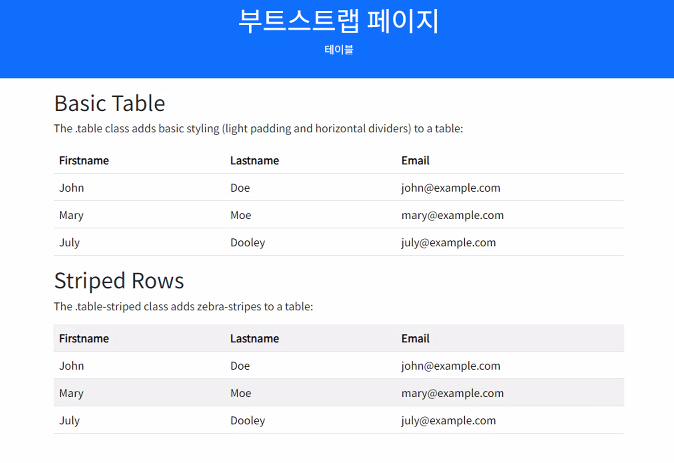Select Doe cell in striped table
This screenshot has height=463, width=674.
tap(240, 366)
